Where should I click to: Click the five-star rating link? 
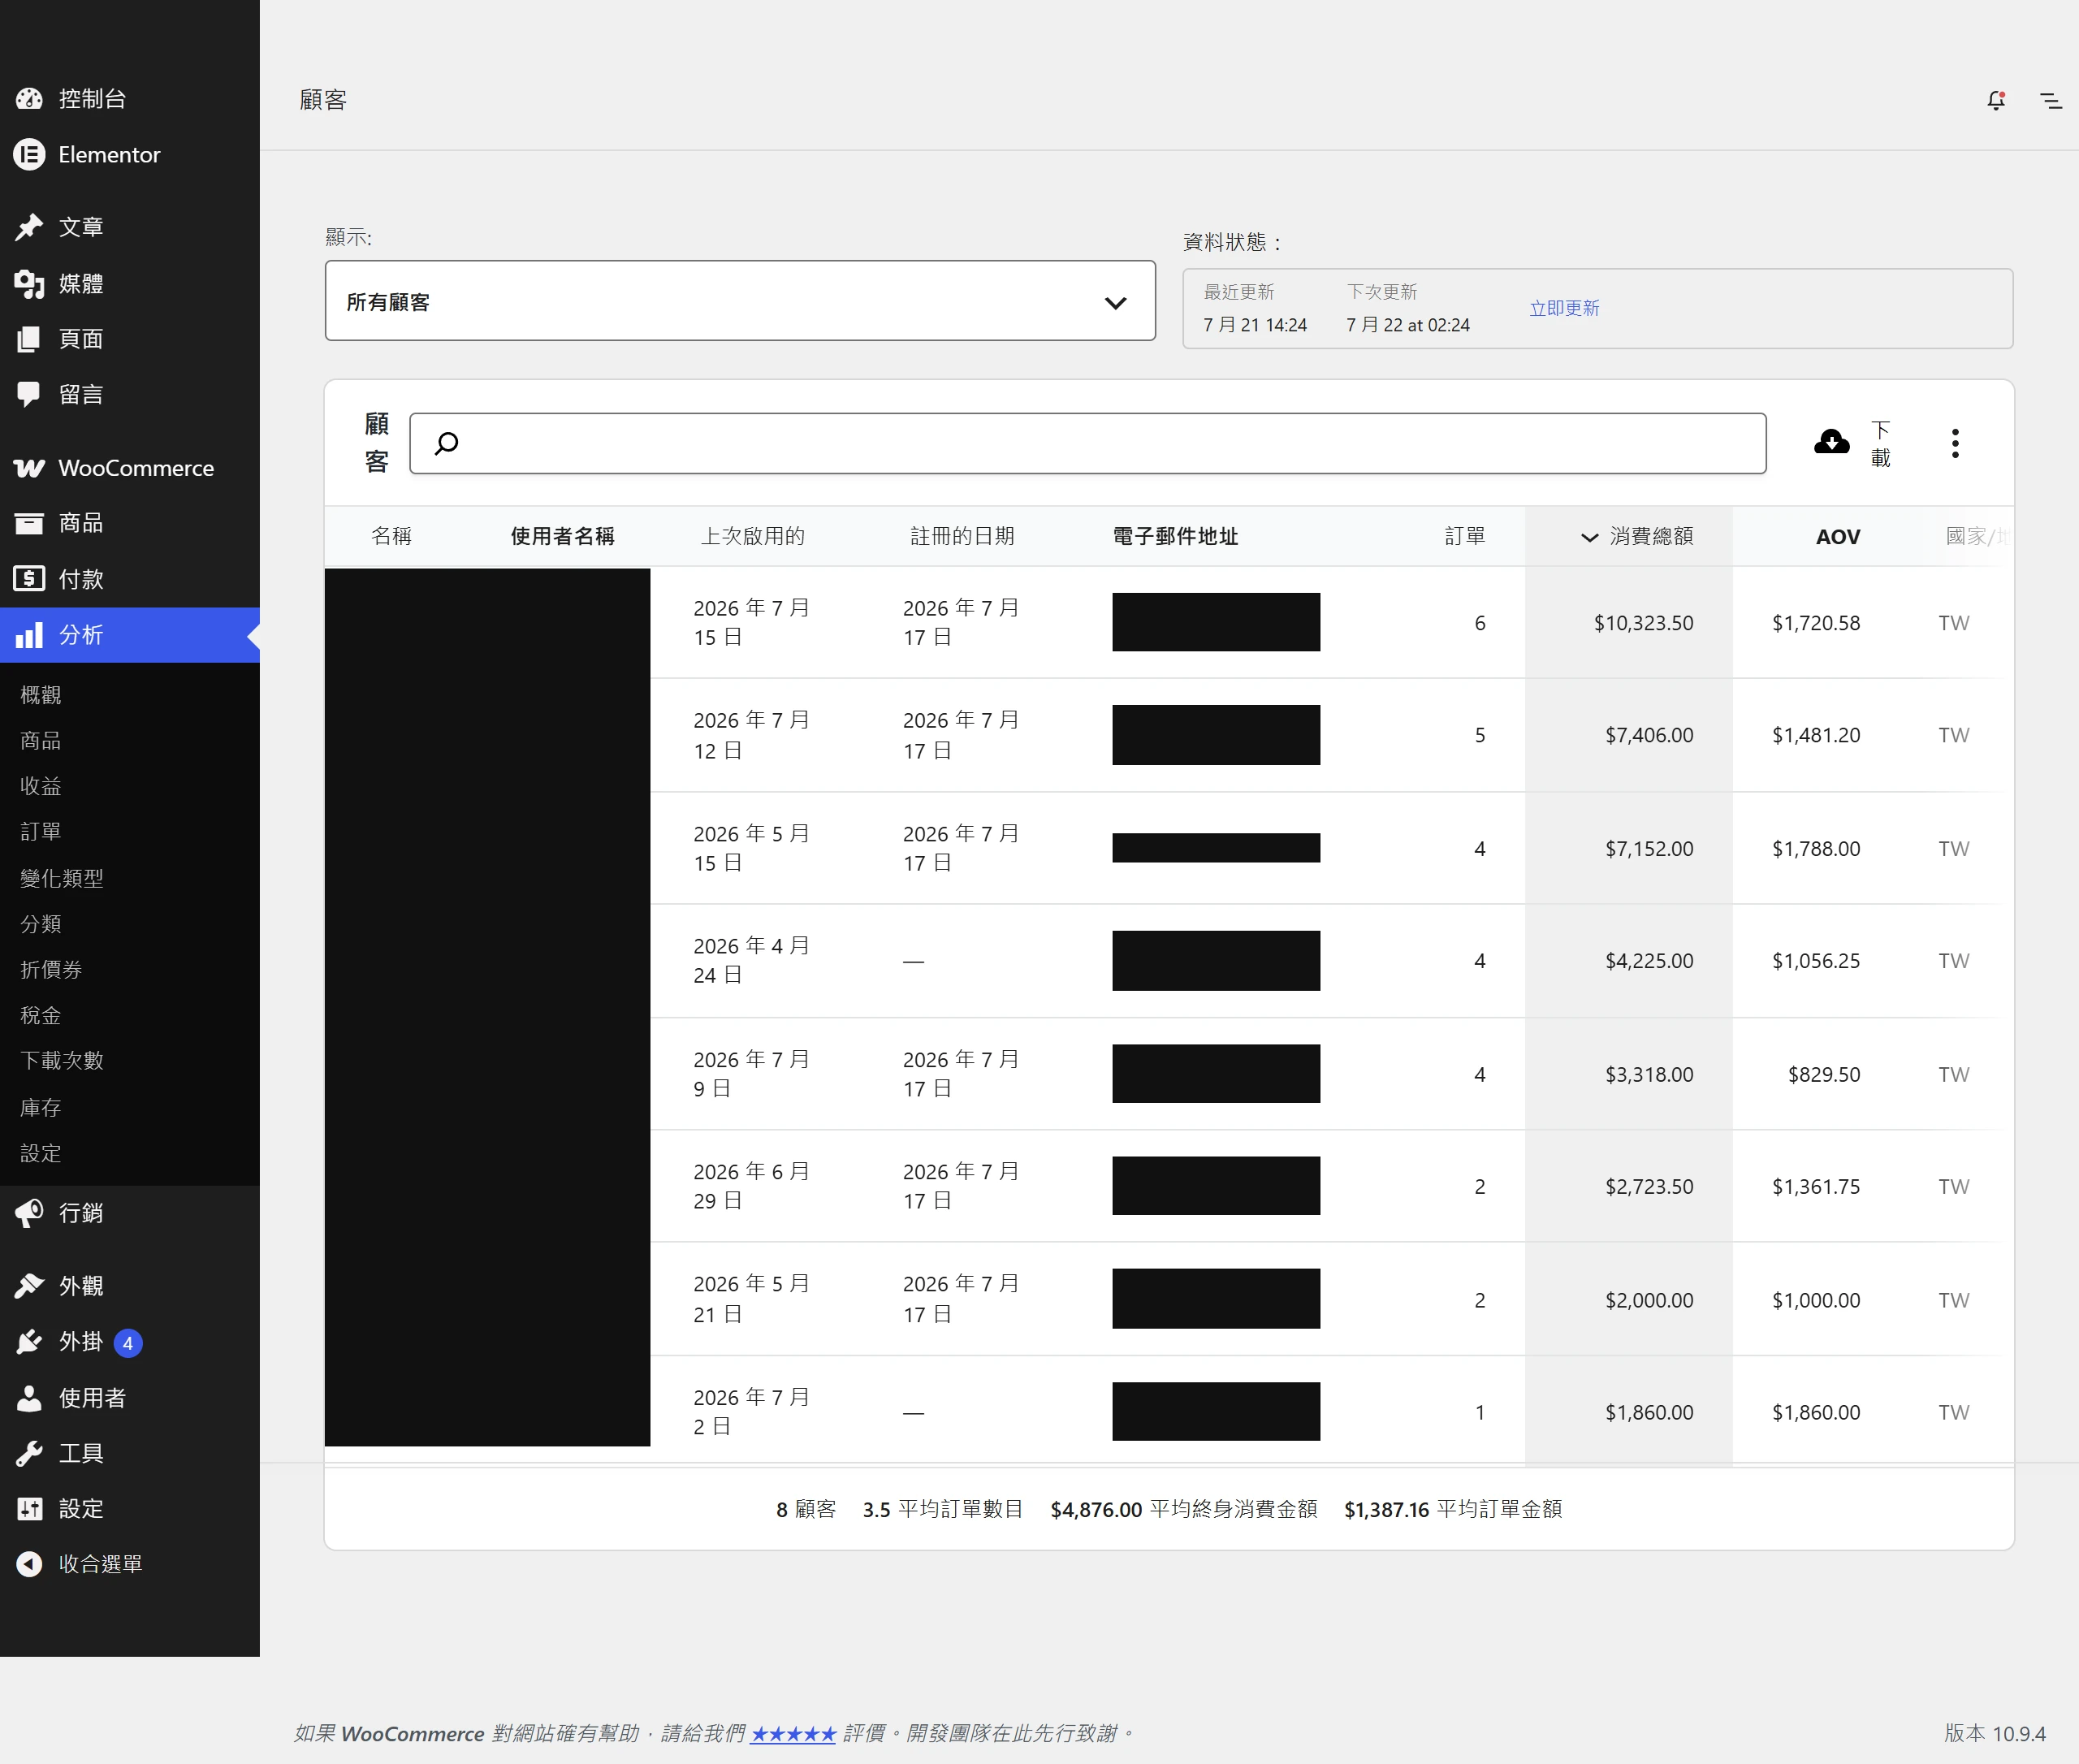pos(793,1733)
